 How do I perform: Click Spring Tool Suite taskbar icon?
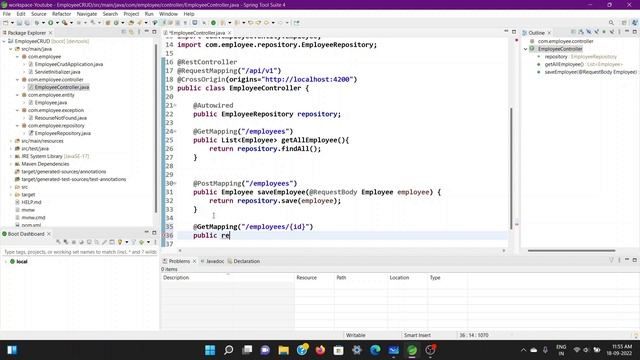click(x=412, y=350)
